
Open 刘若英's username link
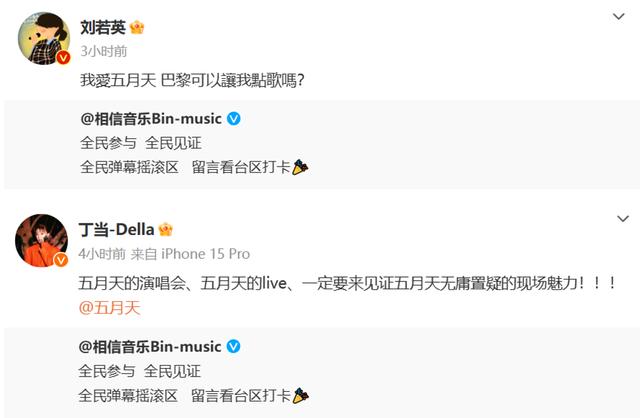coord(103,28)
